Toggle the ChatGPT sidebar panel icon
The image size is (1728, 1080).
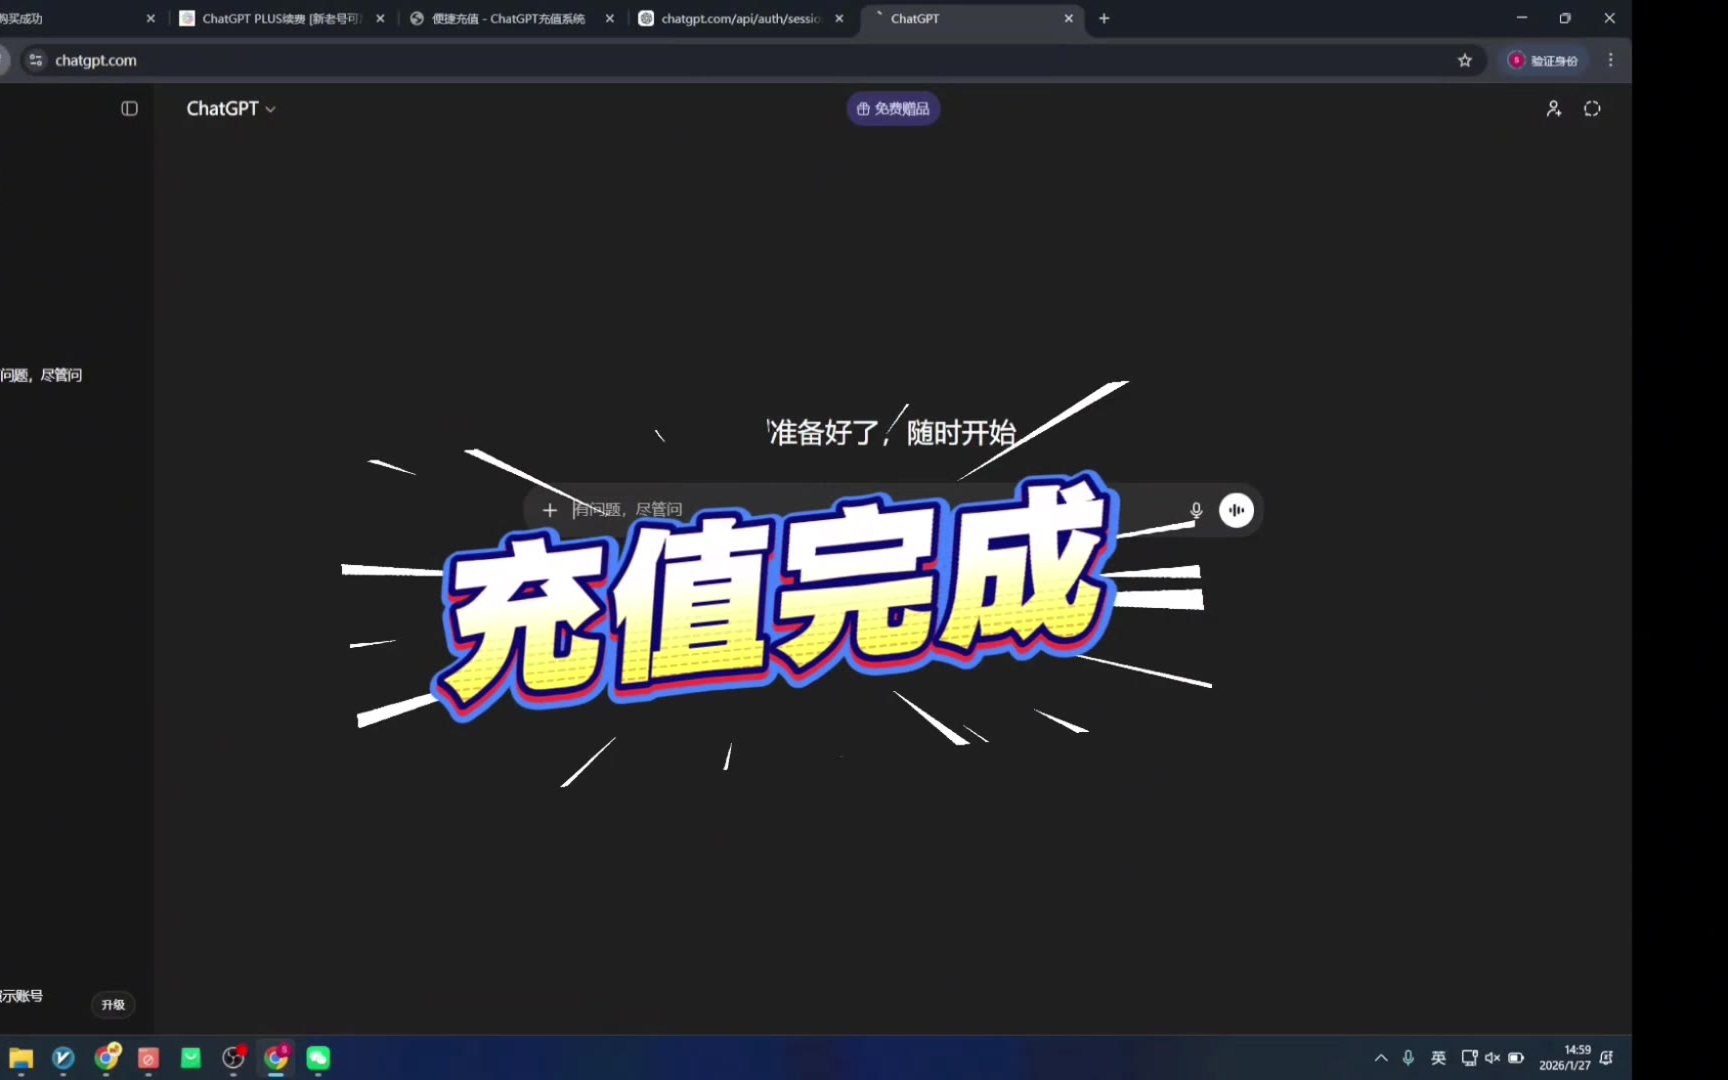(129, 108)
